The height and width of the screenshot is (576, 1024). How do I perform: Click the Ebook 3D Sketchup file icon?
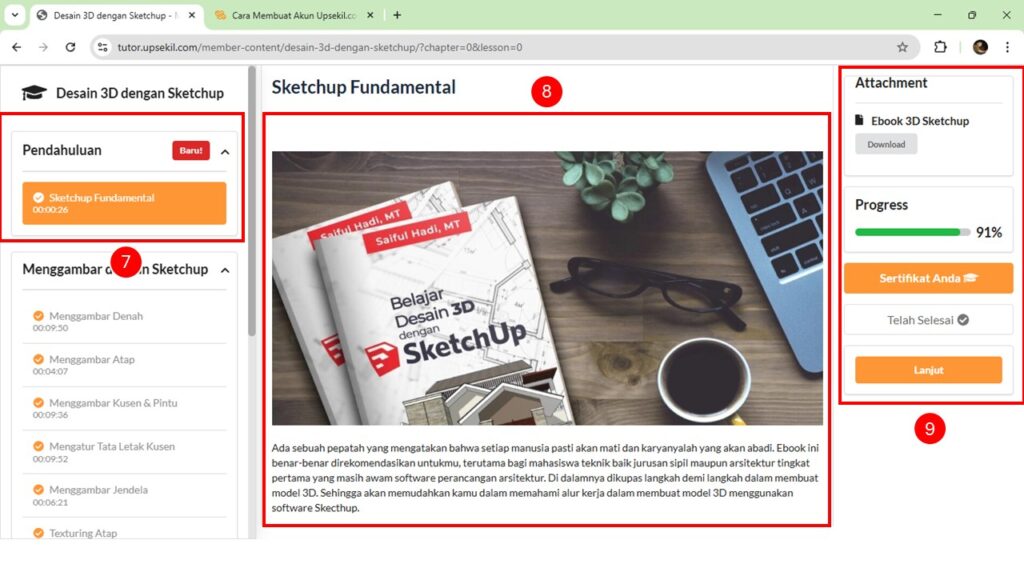pyautogui.click(x=859, y=120)
